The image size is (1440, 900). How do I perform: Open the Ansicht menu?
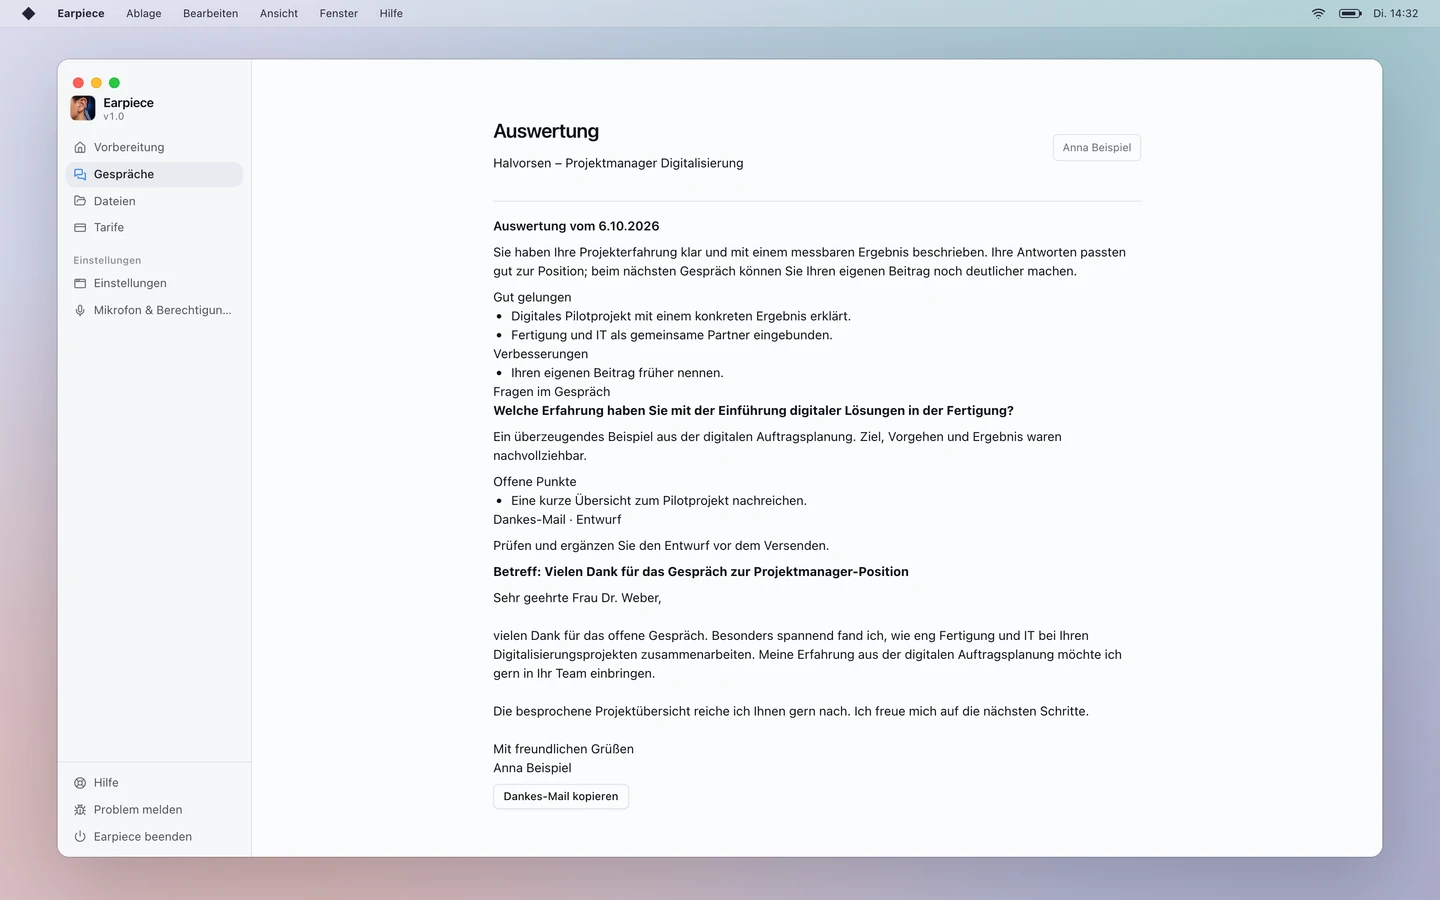pos(279,13)
